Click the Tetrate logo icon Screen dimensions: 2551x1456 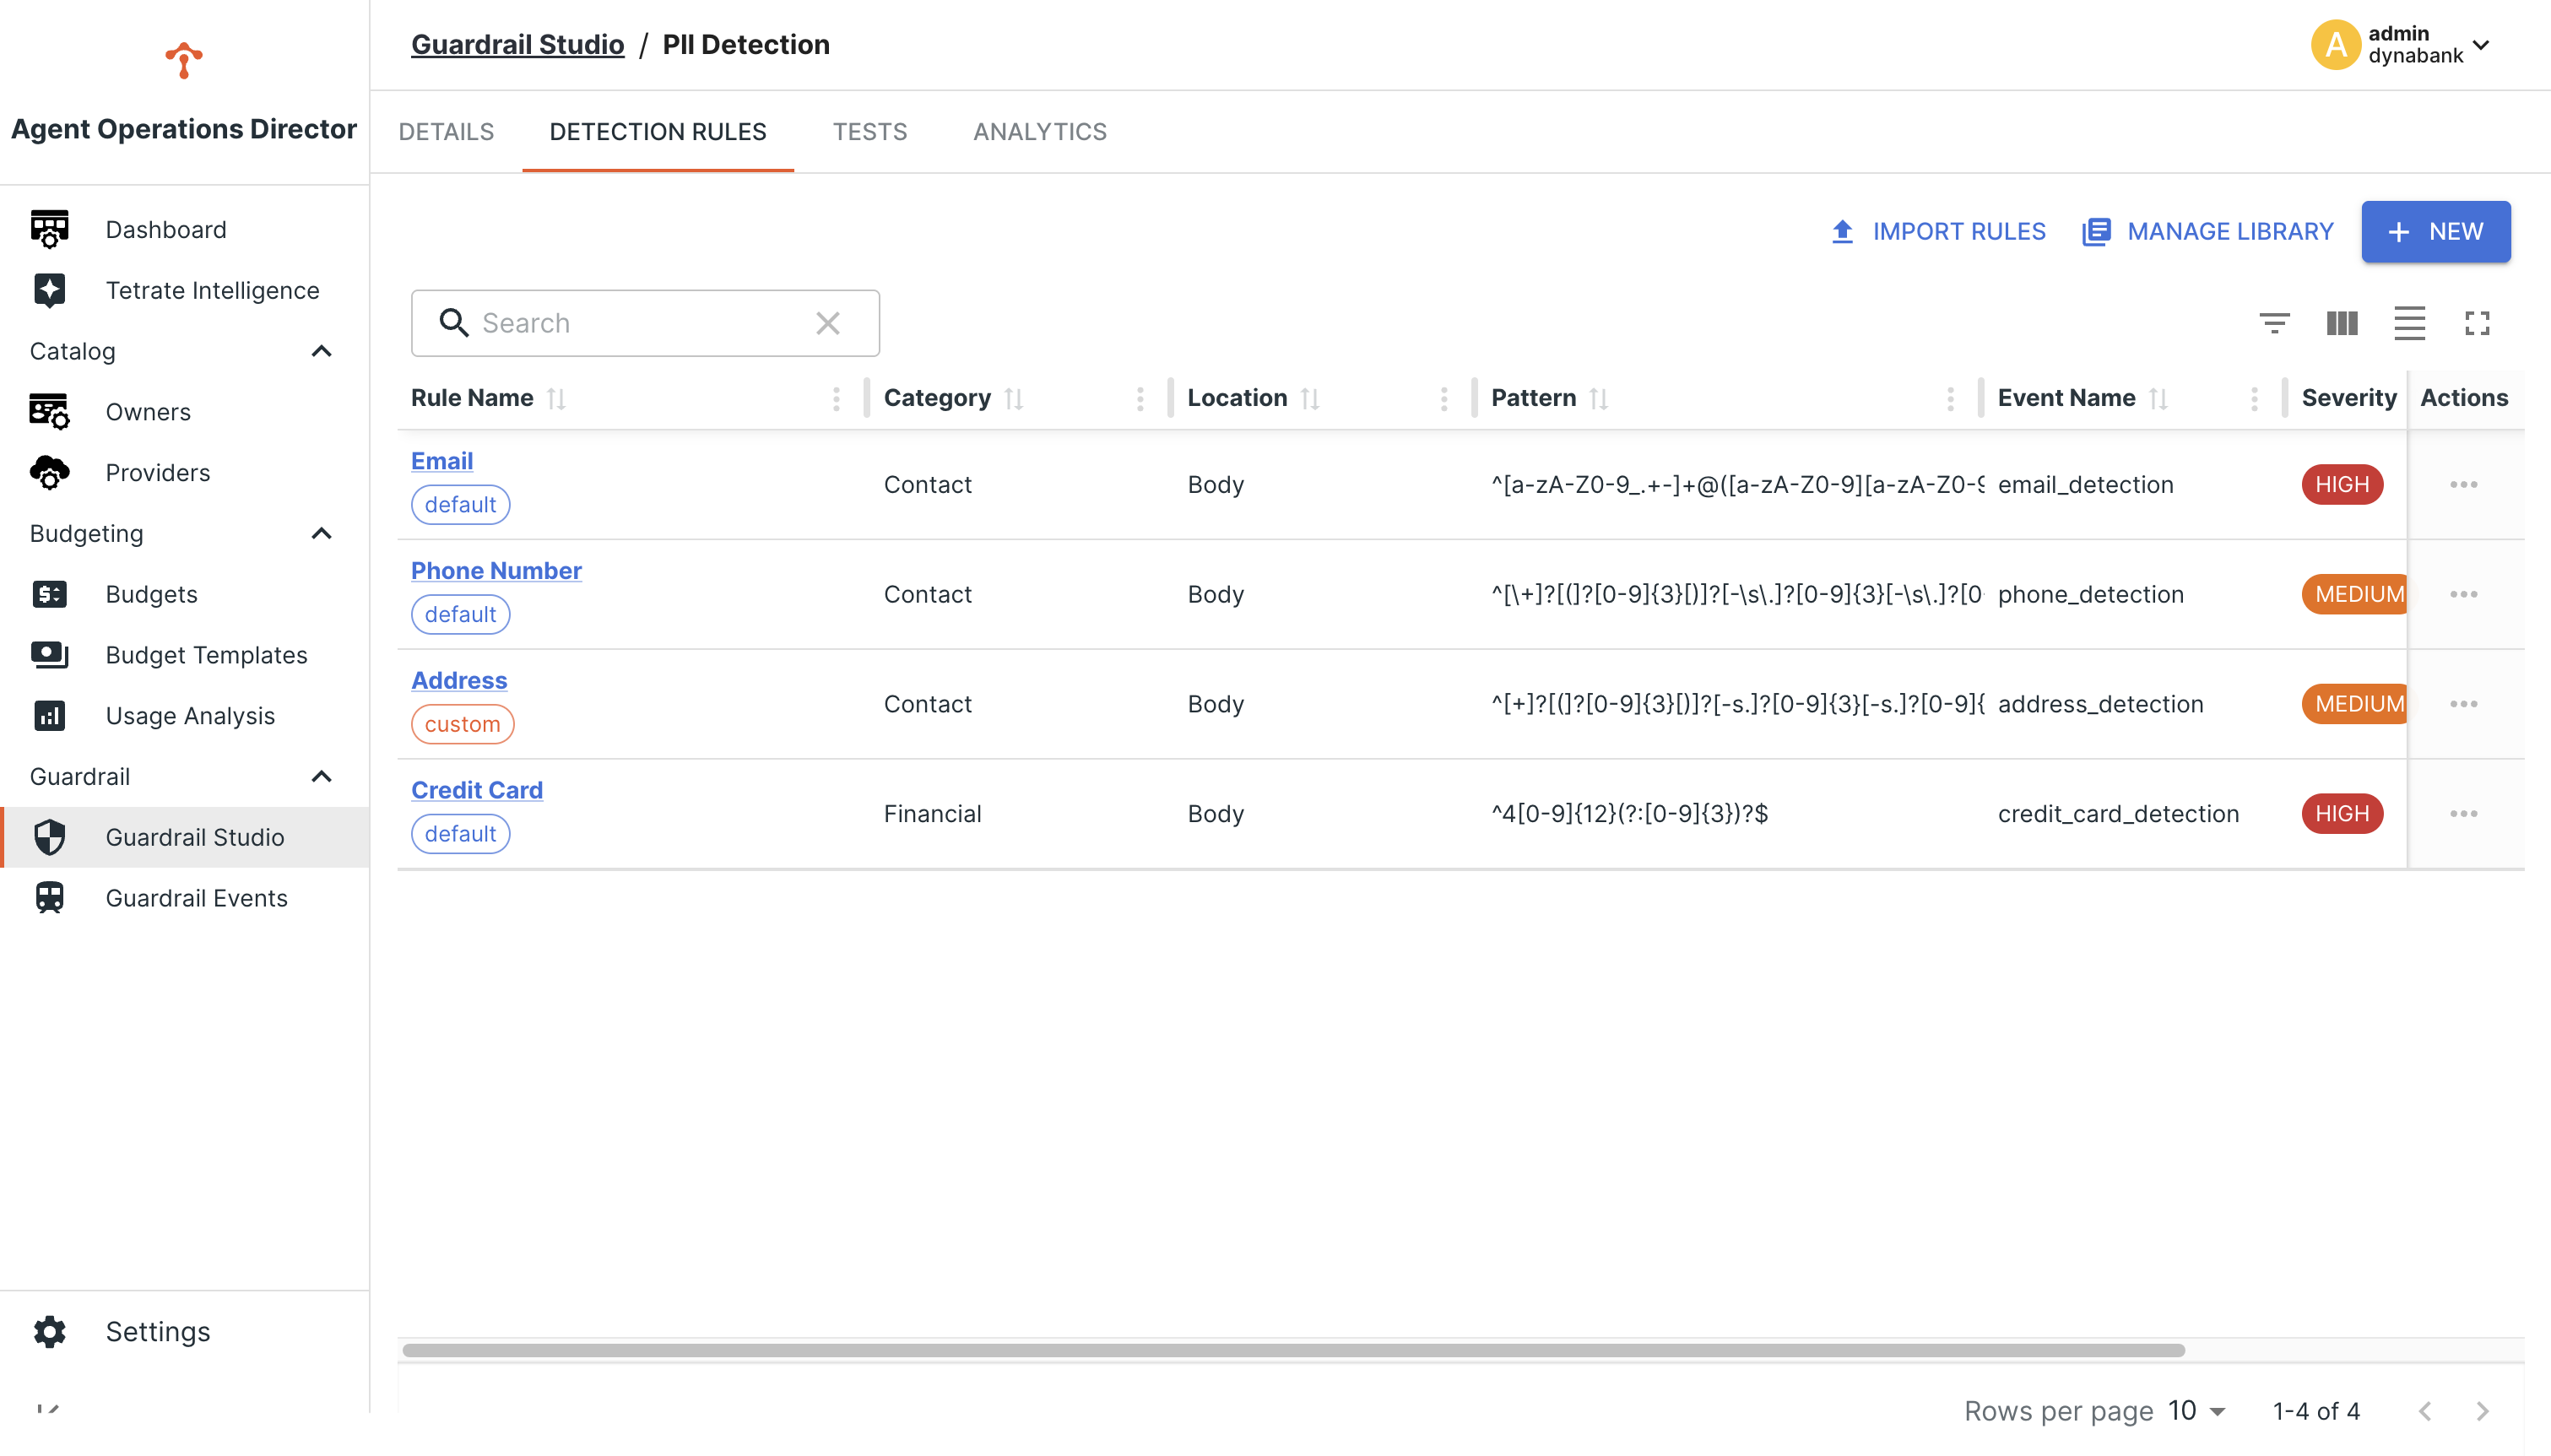coord(184,60)
